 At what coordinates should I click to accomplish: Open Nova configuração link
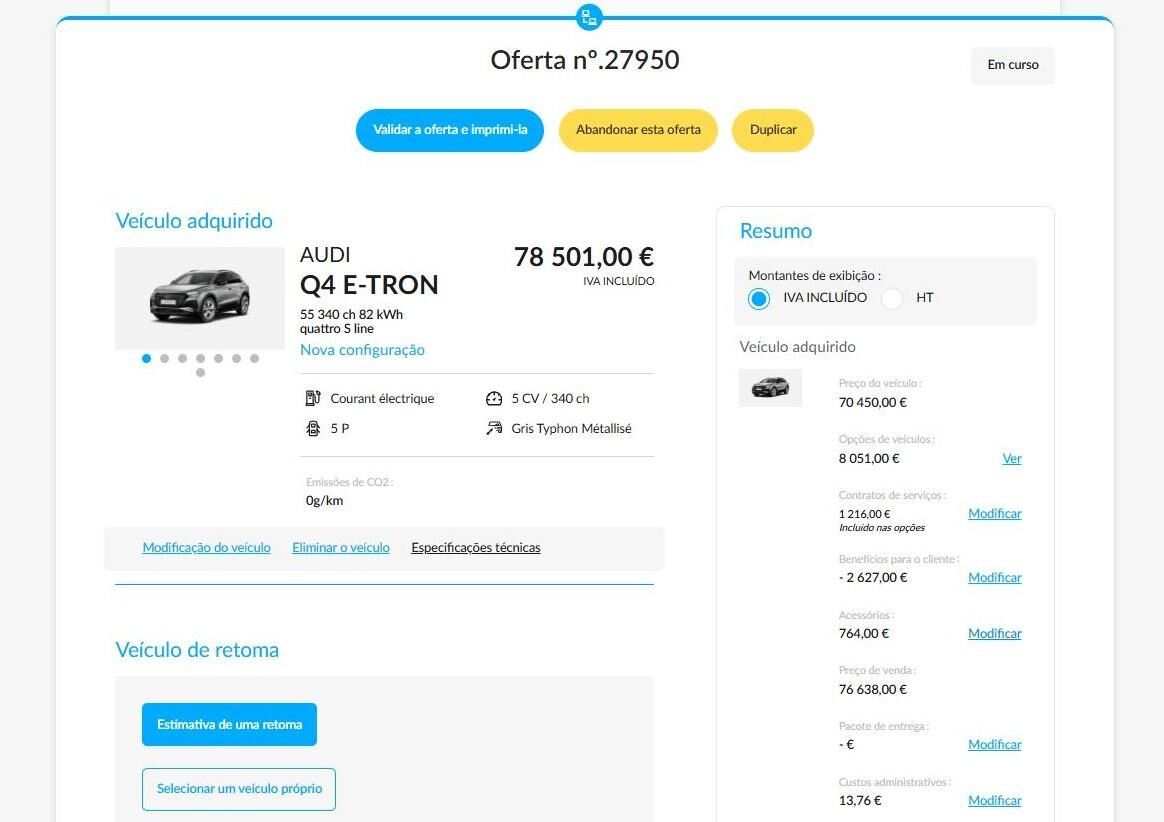tap(362, 350)
